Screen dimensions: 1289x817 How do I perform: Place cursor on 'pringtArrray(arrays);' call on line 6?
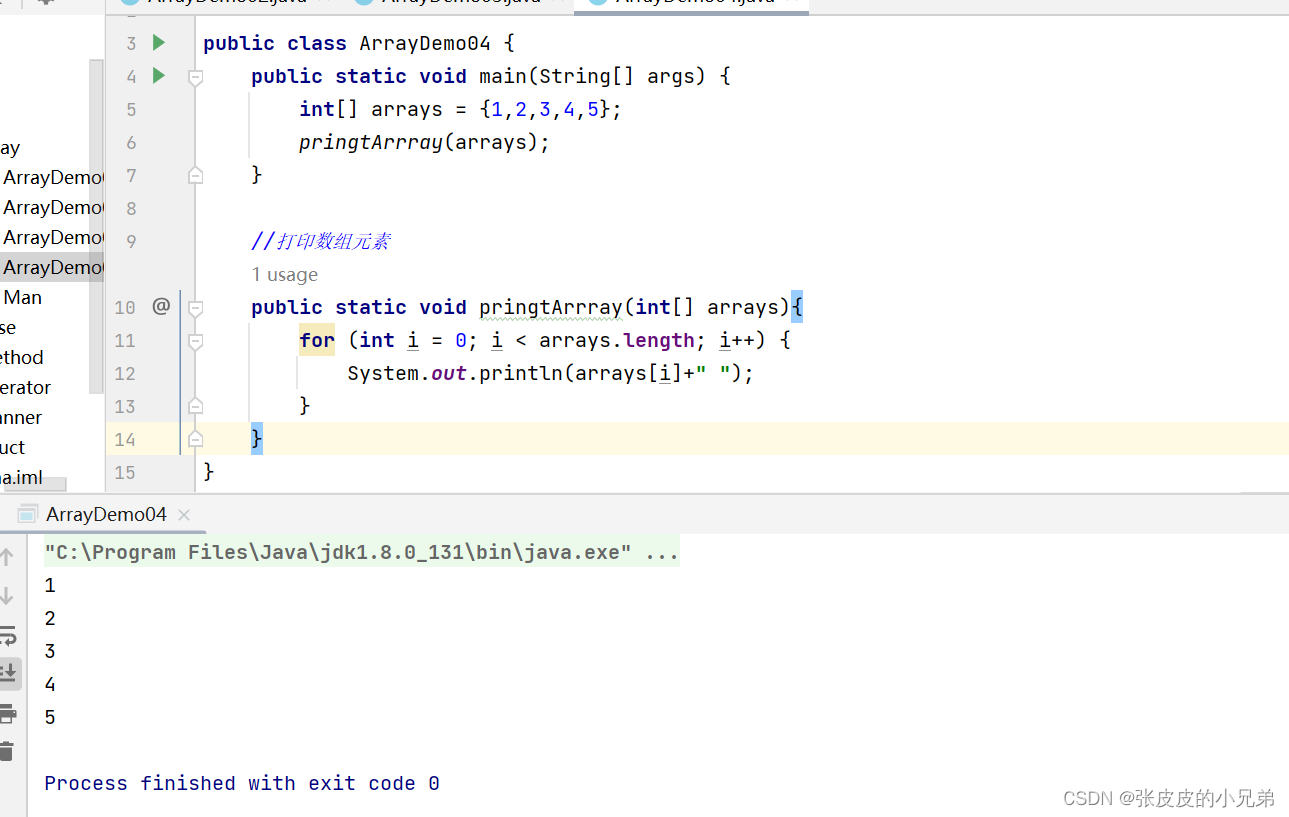pos(425,142)
